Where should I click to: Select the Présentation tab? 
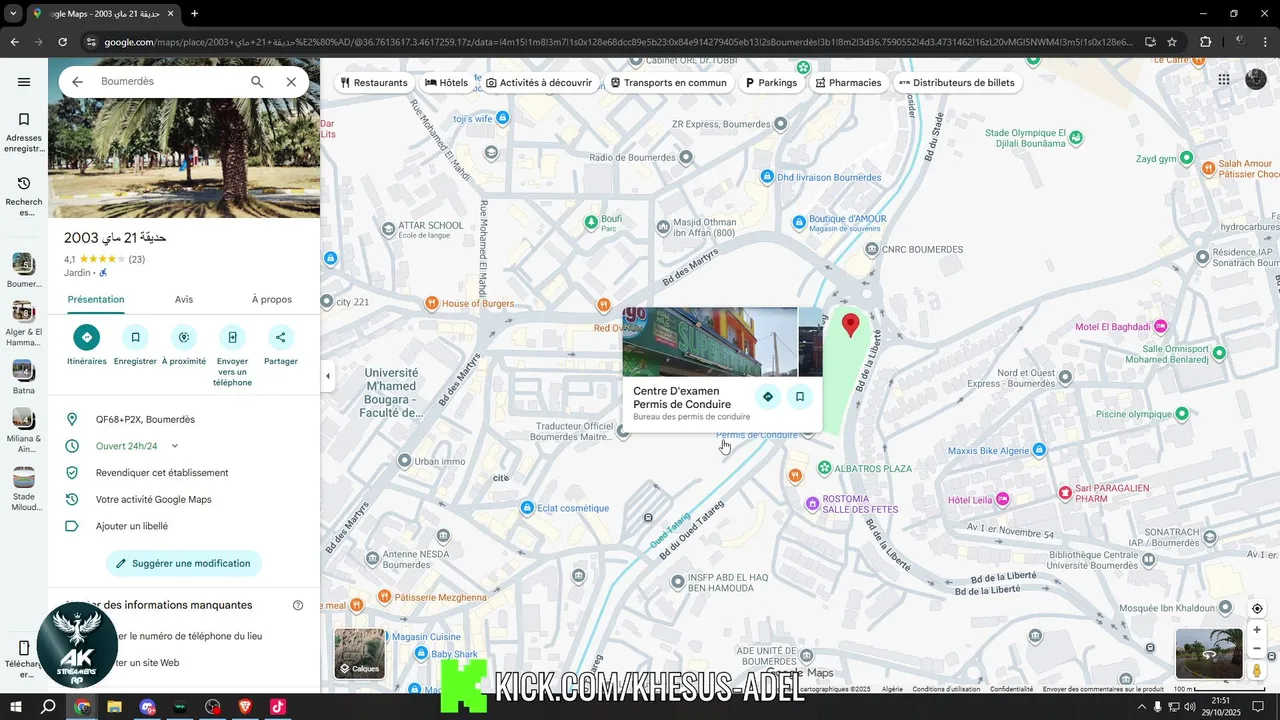[x=96, y=299]
